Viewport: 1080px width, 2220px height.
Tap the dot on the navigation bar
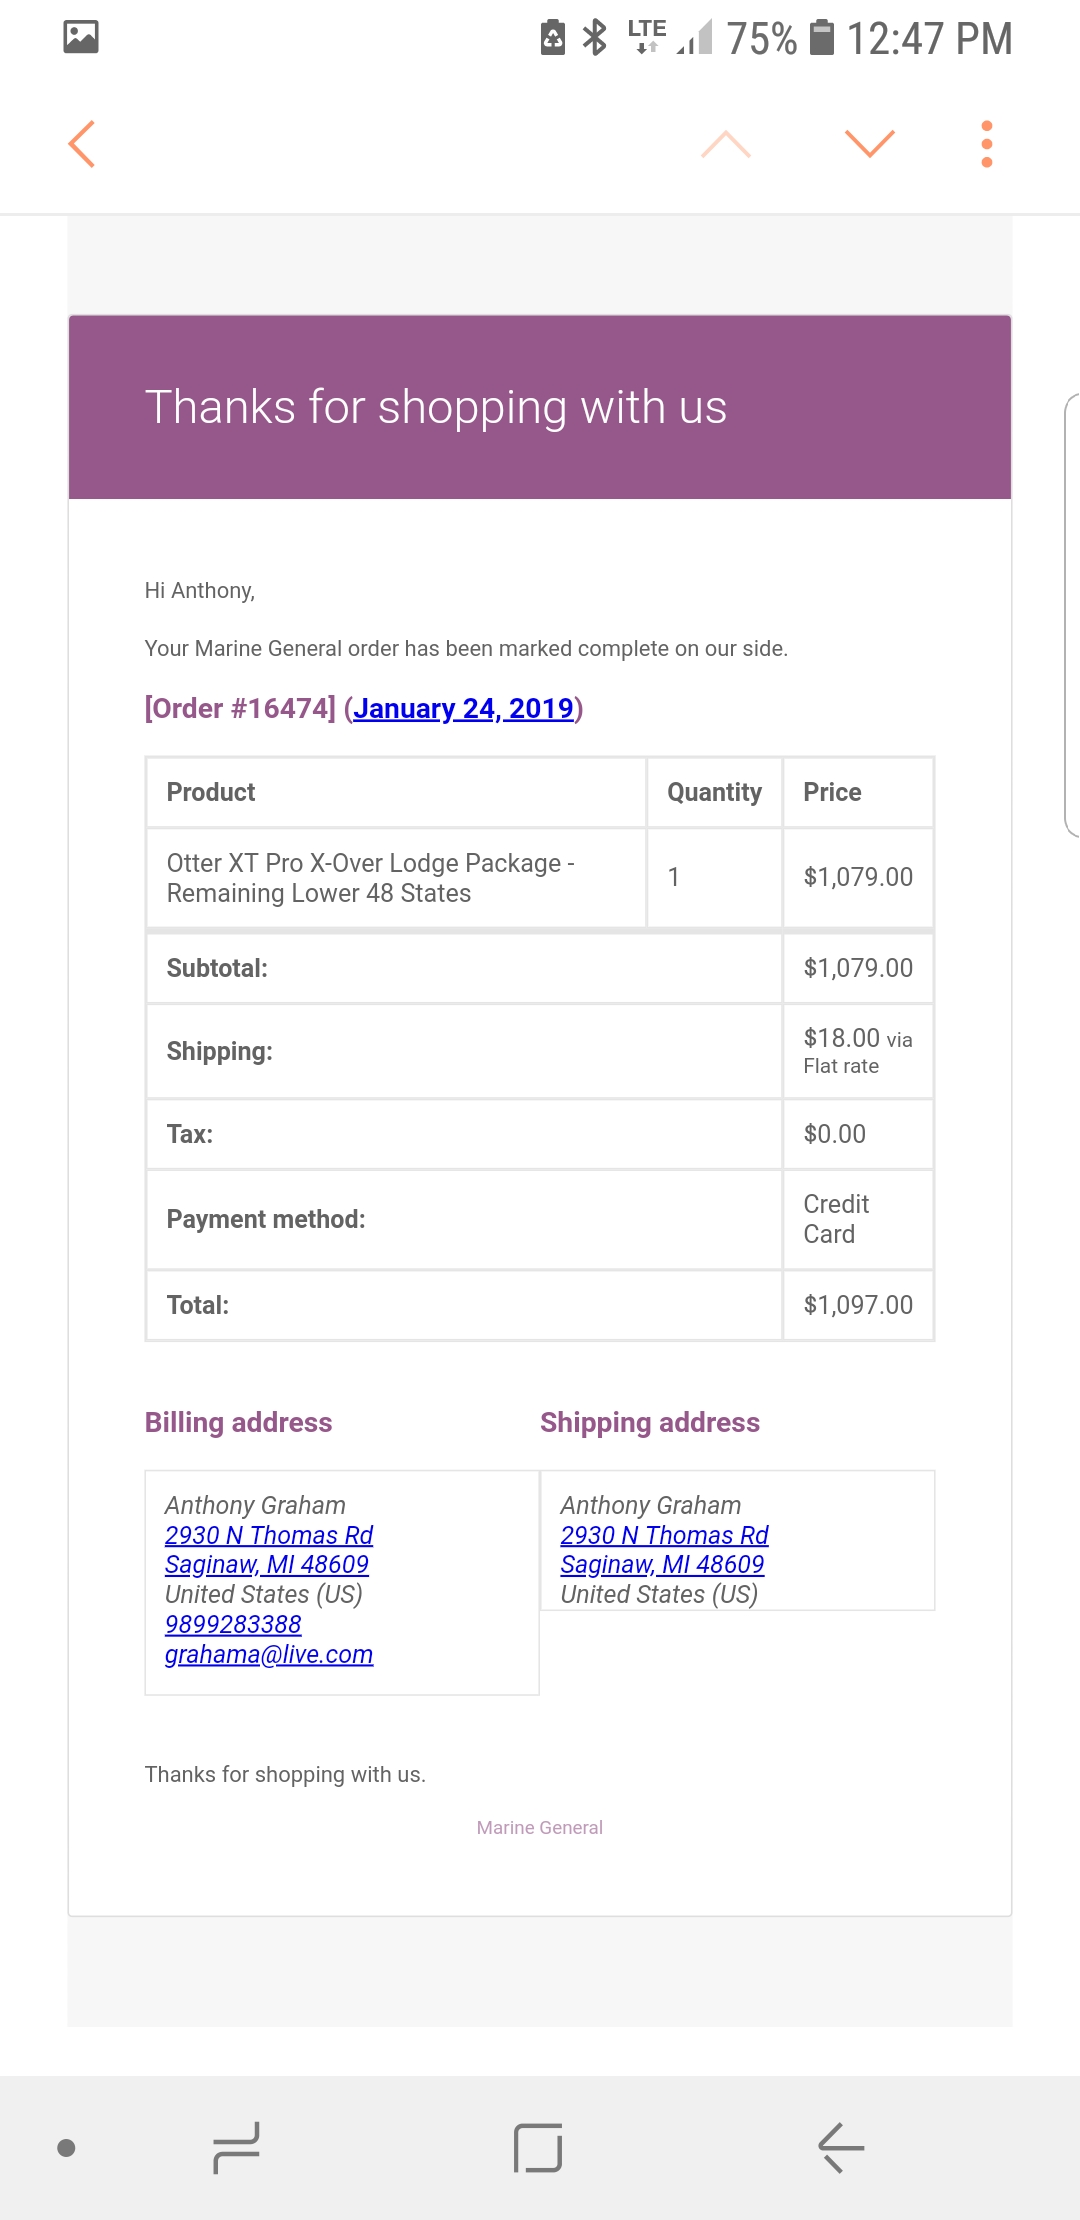tap(67, 2148)
